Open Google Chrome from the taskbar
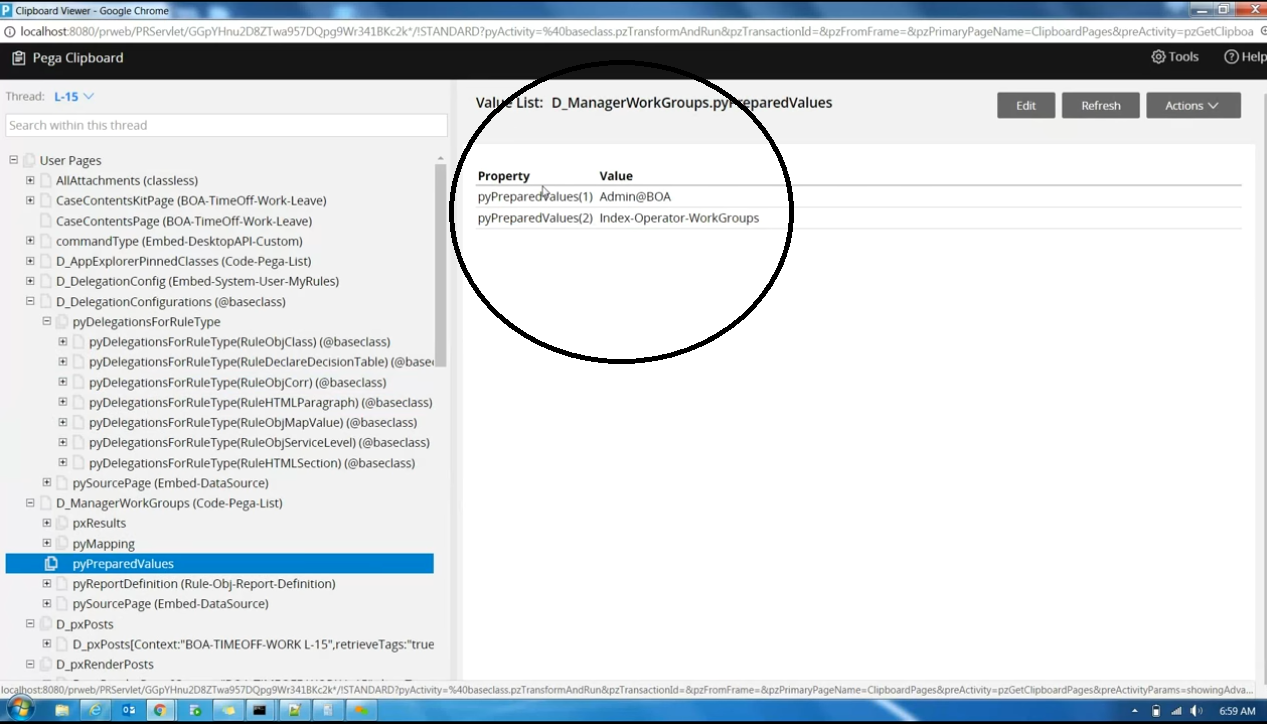 coord(160,710)
